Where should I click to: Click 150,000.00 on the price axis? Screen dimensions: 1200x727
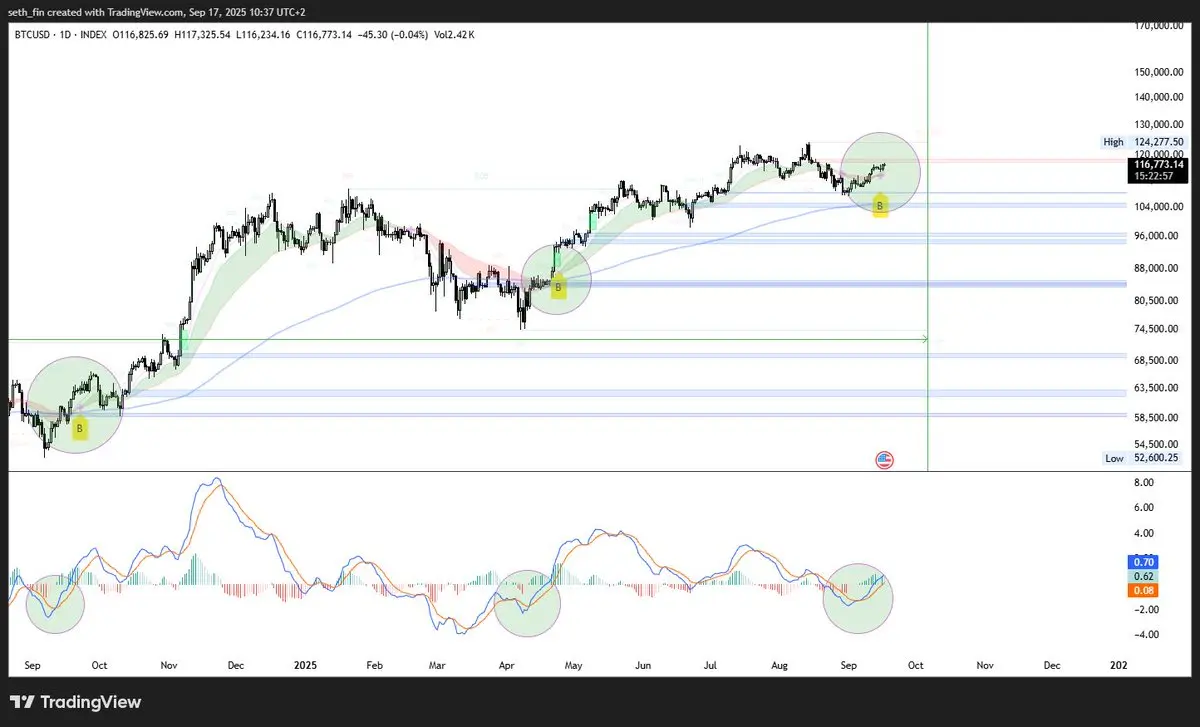pos(1159,72)
